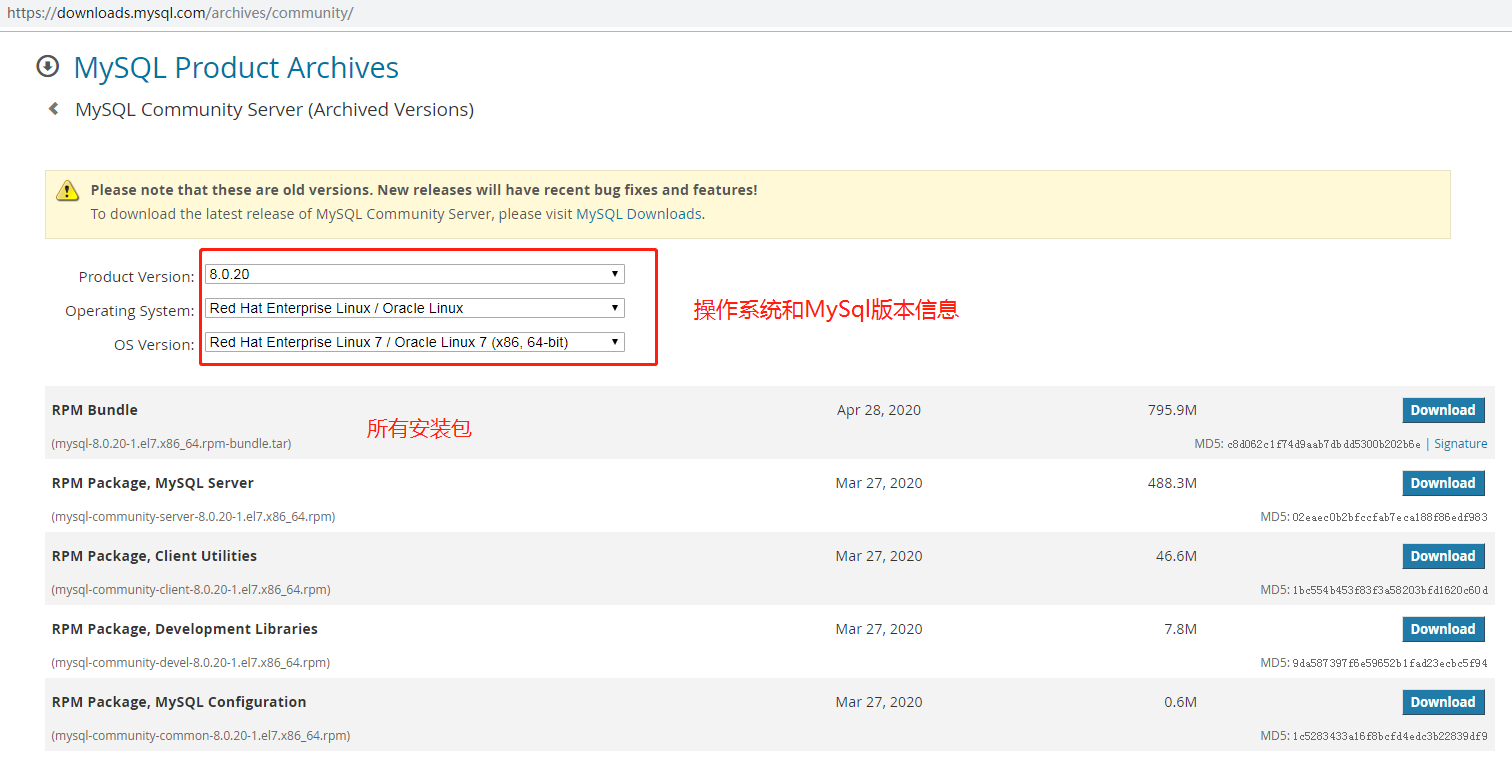Open the Operating System dropdown
Screen dimensions: 1512x762
coord(415,308)
